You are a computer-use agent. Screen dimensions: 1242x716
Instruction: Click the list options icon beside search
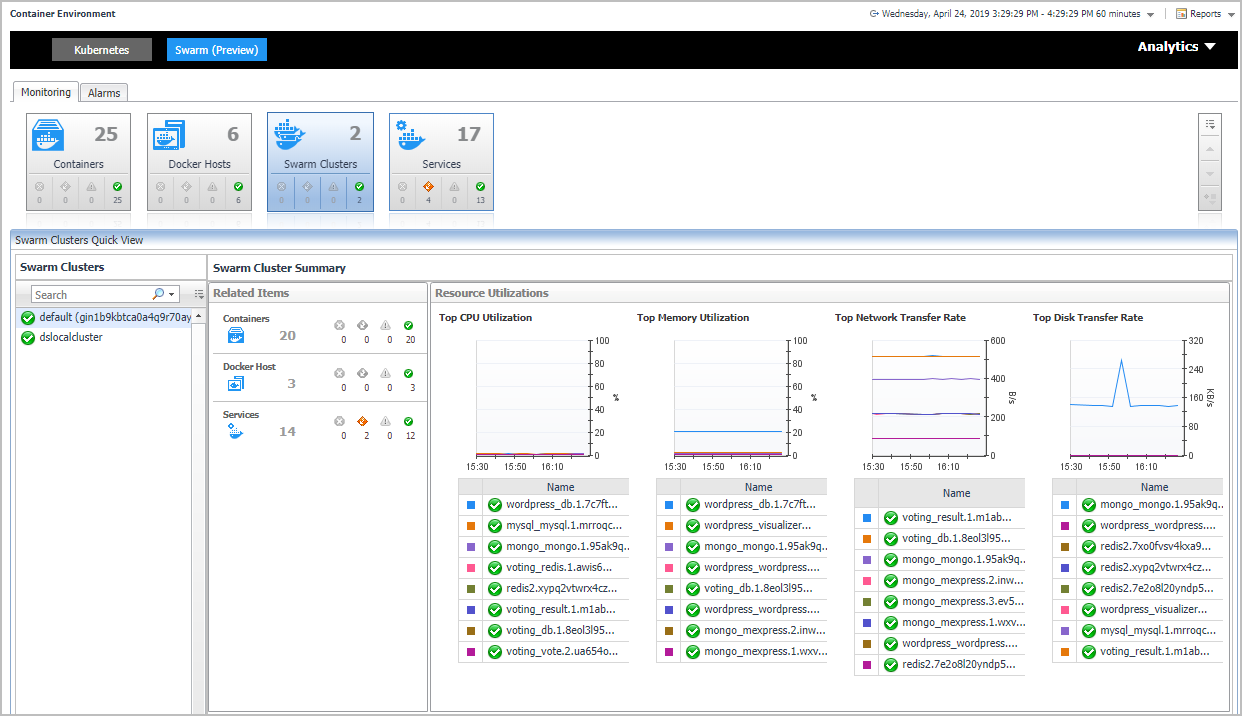(x=198, y=294)
